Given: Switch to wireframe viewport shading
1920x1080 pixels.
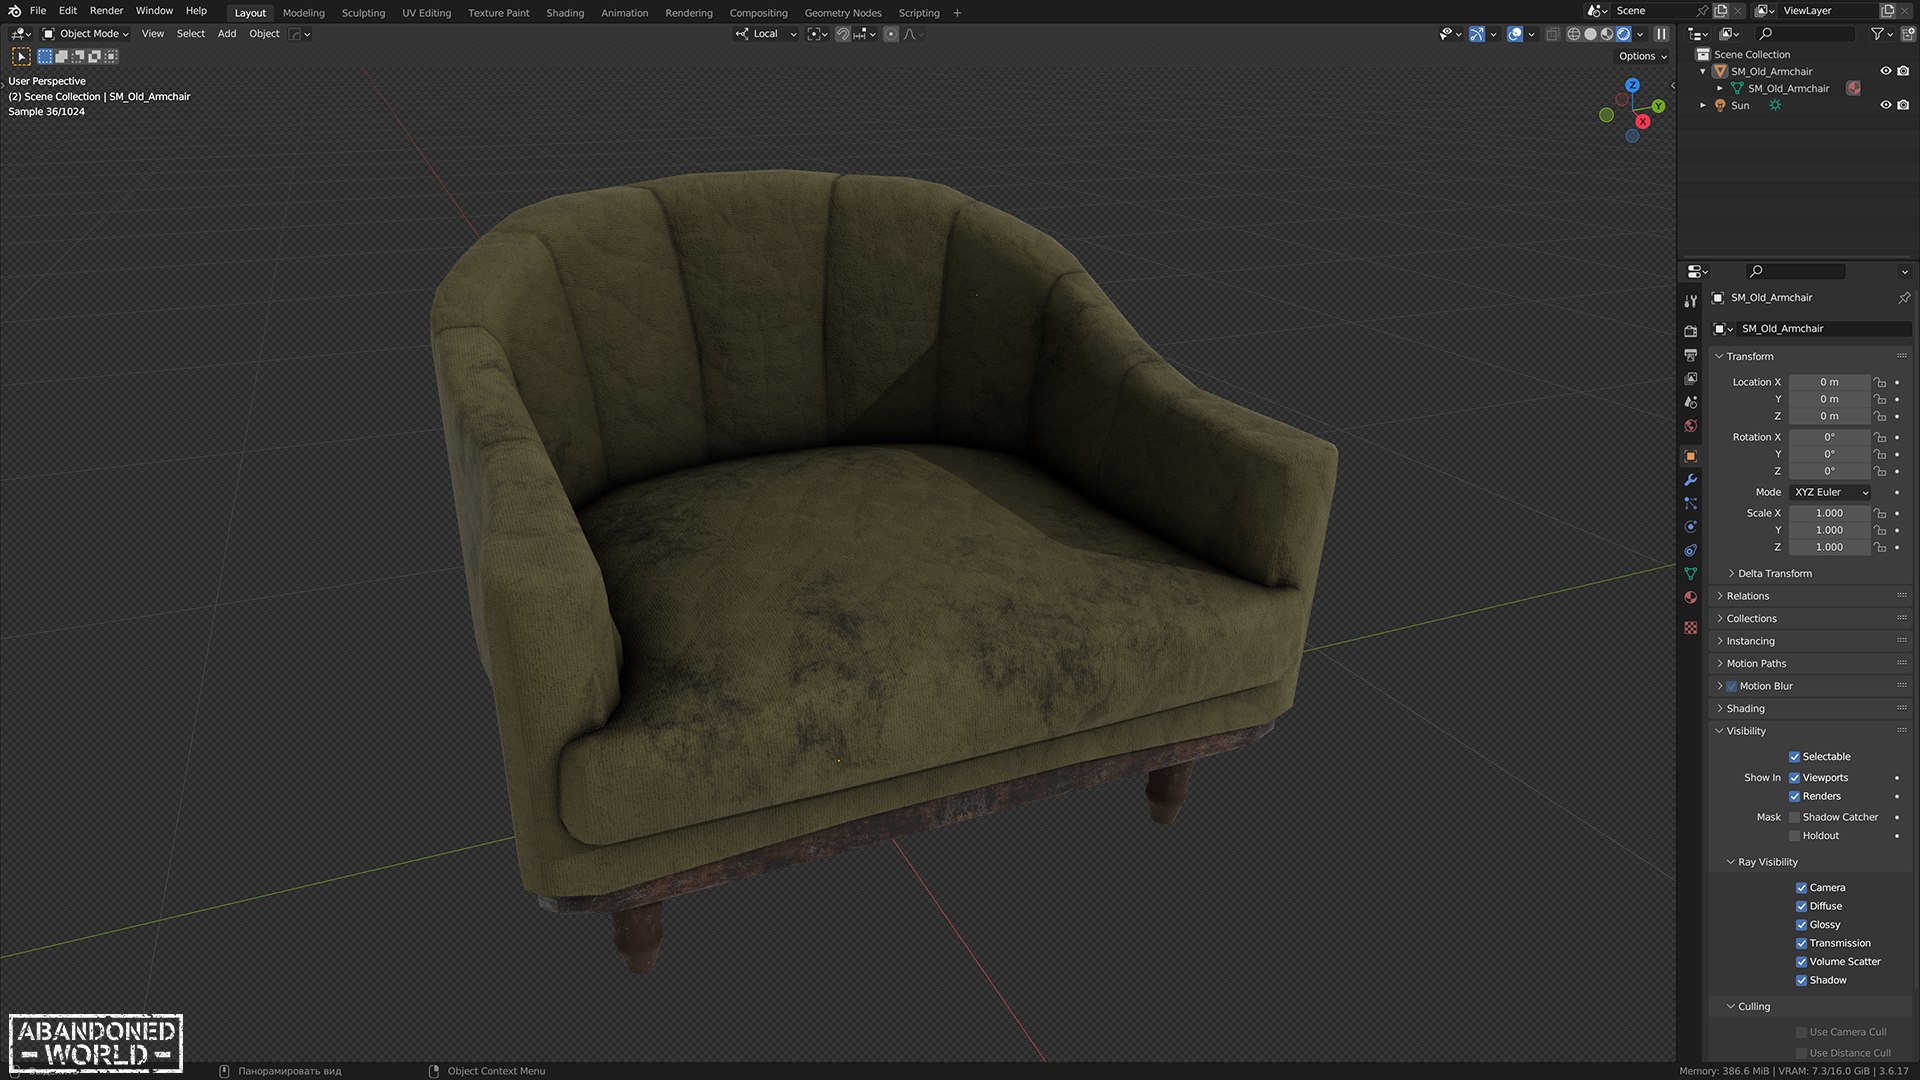Looking at the screenshot, I should (1573, 34).
